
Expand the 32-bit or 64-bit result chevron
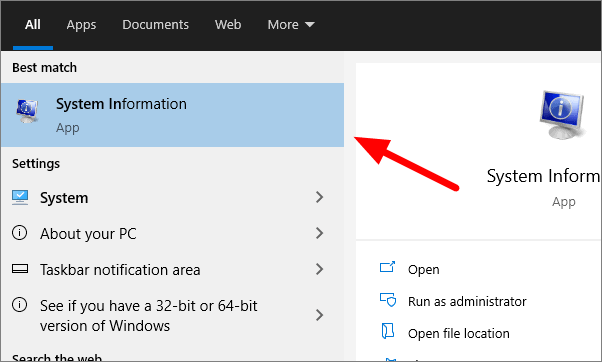pos(319,315)
